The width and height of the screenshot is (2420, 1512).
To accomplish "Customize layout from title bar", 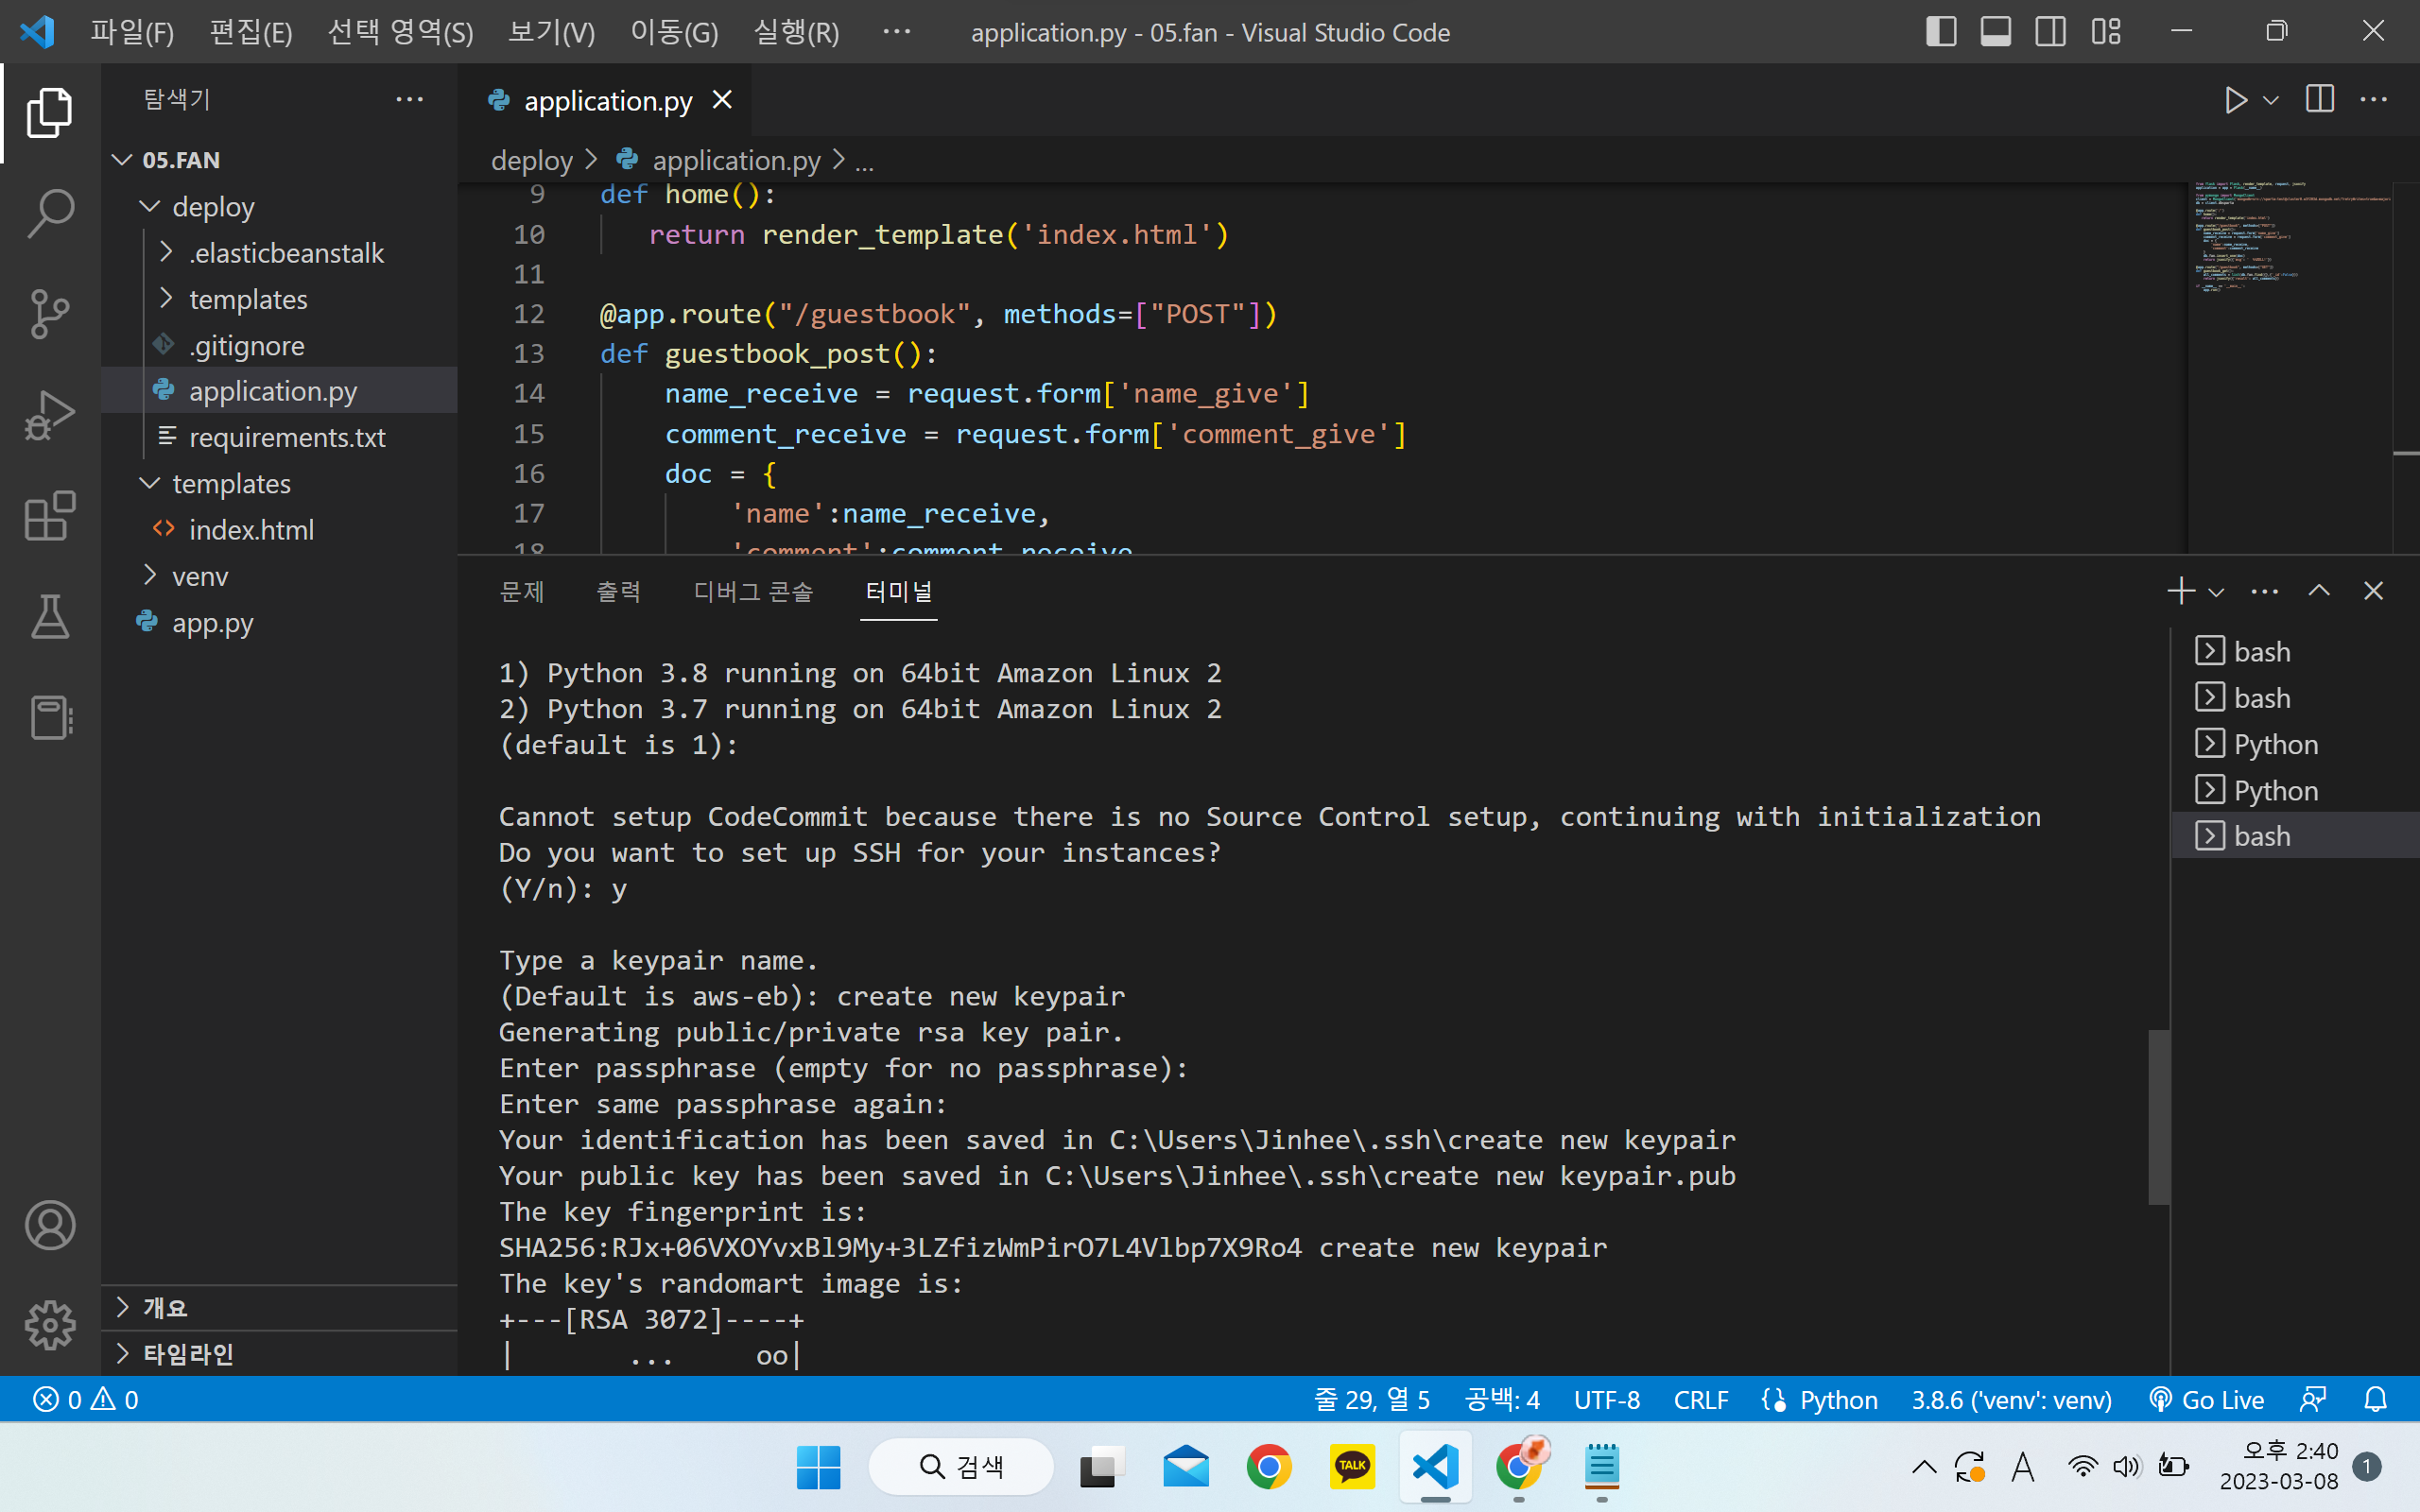I will pos(2105,32).
